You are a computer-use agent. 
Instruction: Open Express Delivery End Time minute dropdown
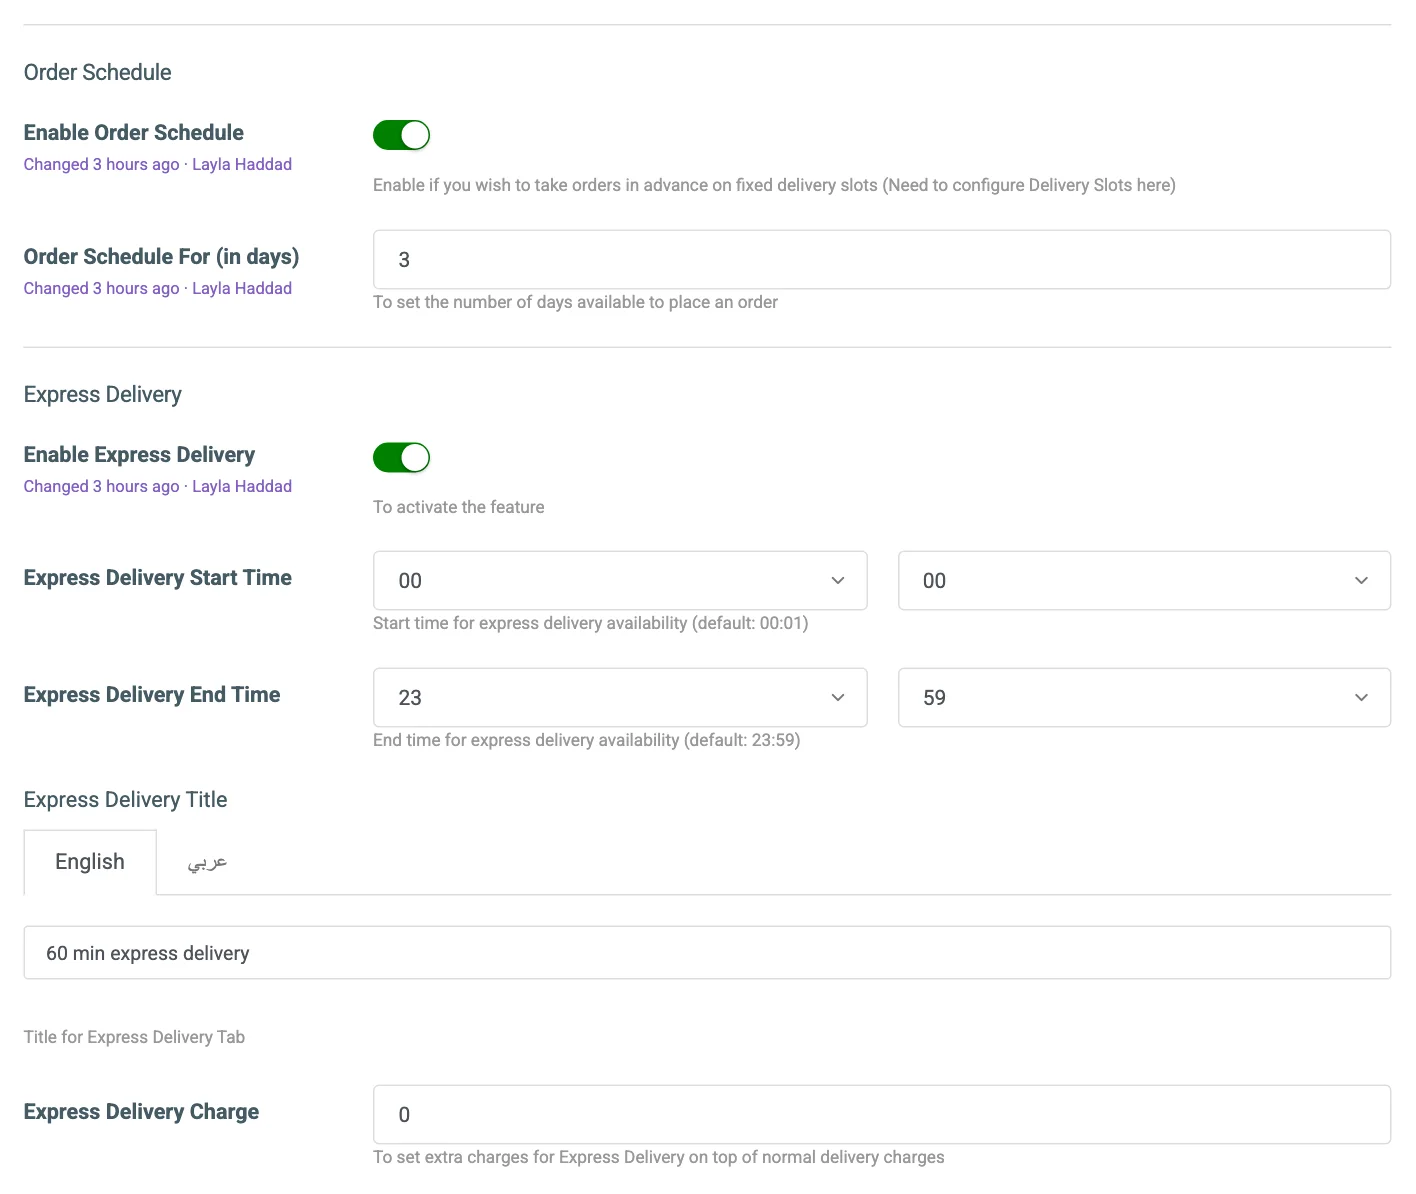click(1144, 697)
